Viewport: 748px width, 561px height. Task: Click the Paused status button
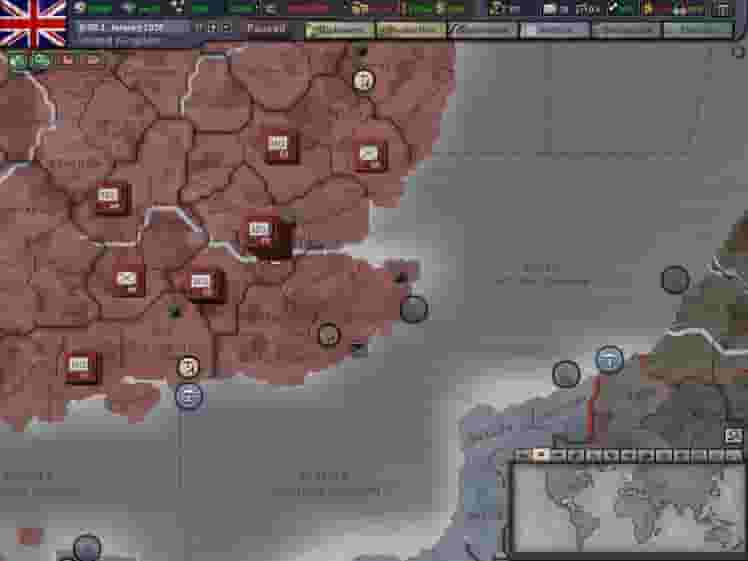(266, 28)
